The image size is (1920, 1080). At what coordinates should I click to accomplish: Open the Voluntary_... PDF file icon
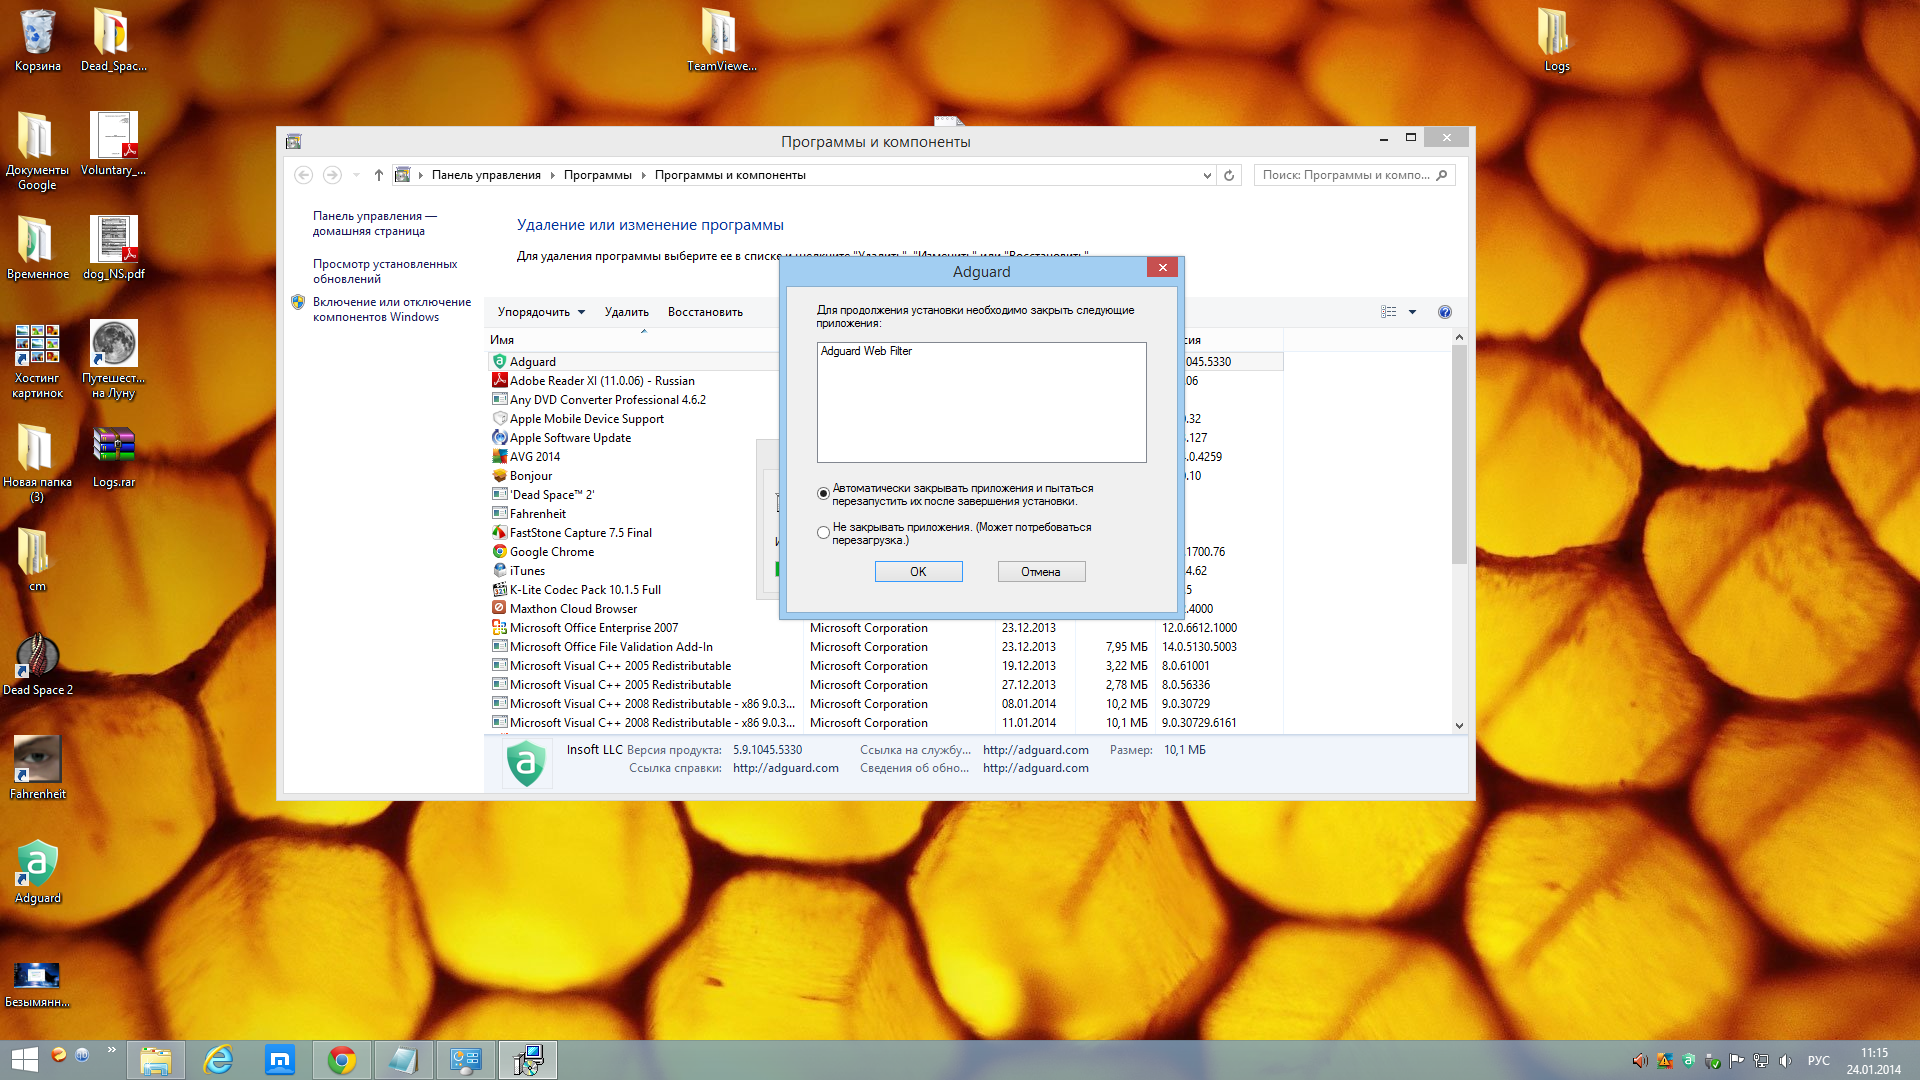113,144
